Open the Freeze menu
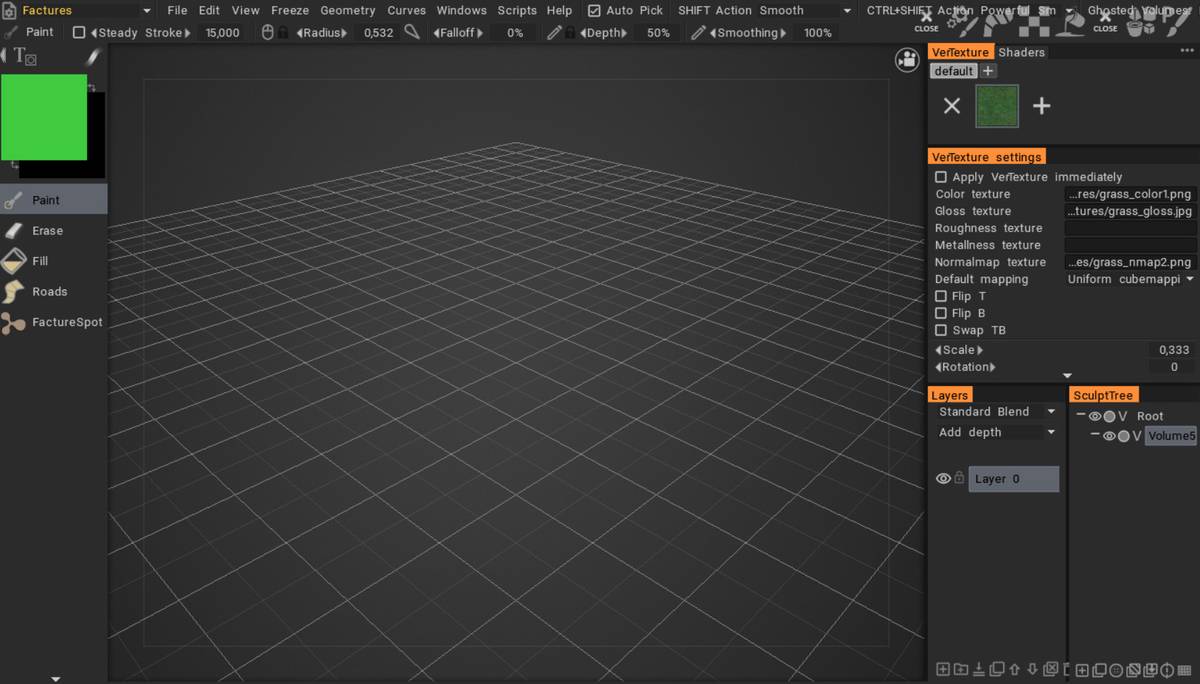1200x684 pixels. click(290, 10)
